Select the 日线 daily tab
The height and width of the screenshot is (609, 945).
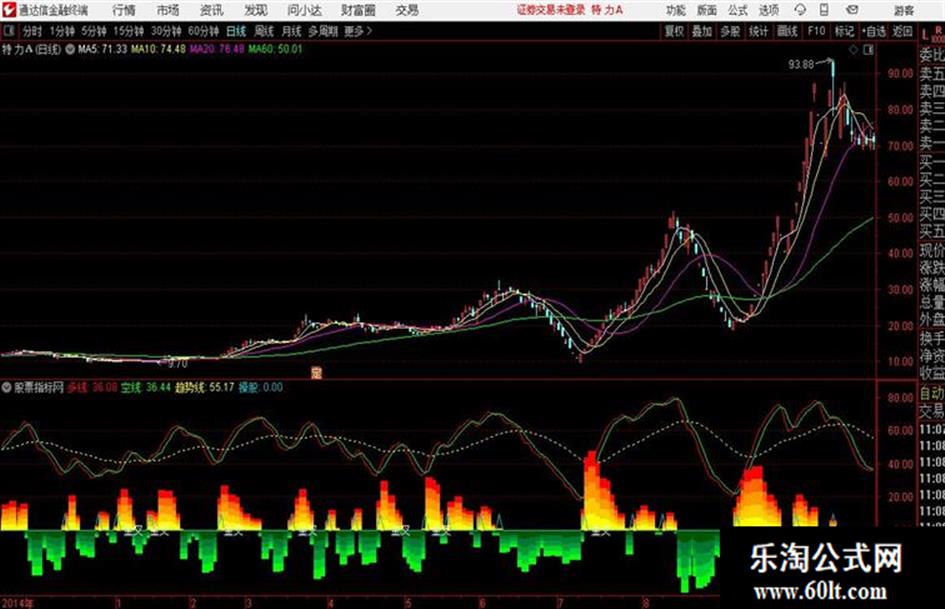click(236, 31)
